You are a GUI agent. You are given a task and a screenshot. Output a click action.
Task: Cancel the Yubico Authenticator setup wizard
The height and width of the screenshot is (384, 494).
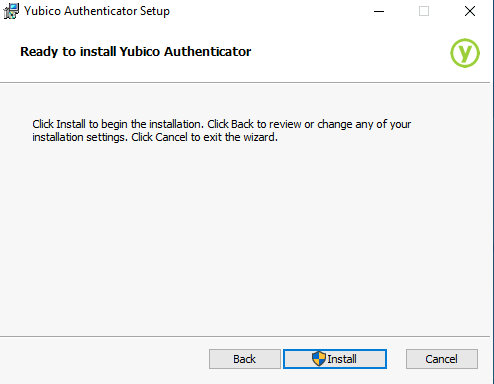(x=442, y=359)
